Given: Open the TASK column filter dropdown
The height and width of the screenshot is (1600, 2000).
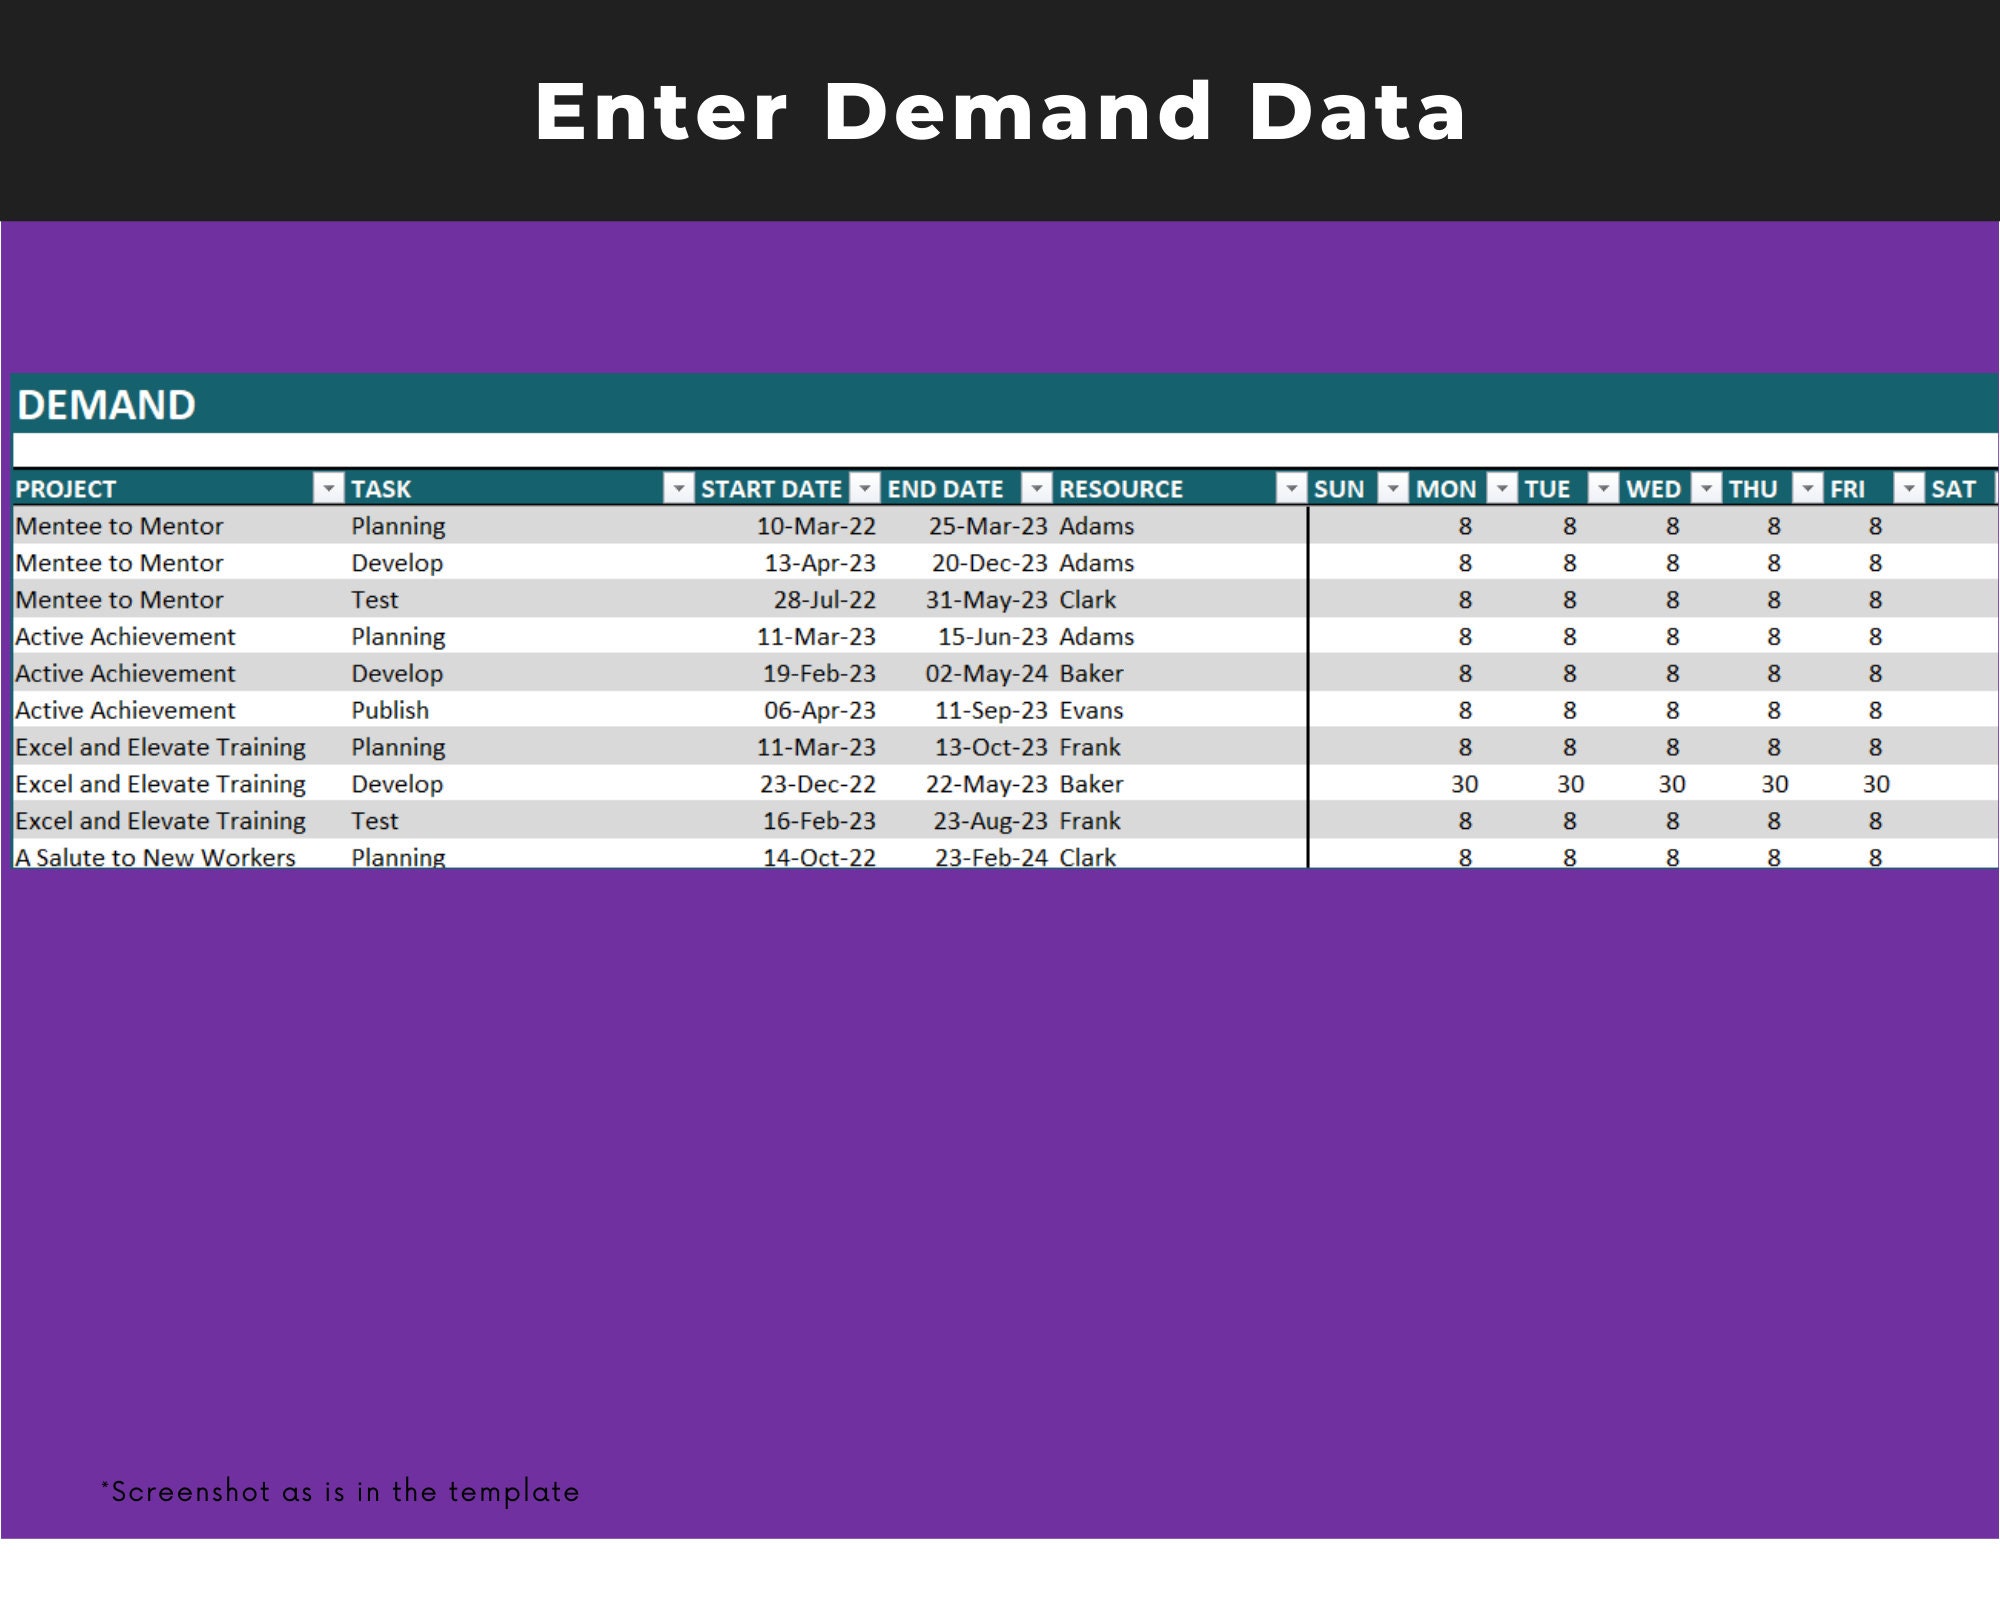Looking at the screenshot, I should (678, 488).
